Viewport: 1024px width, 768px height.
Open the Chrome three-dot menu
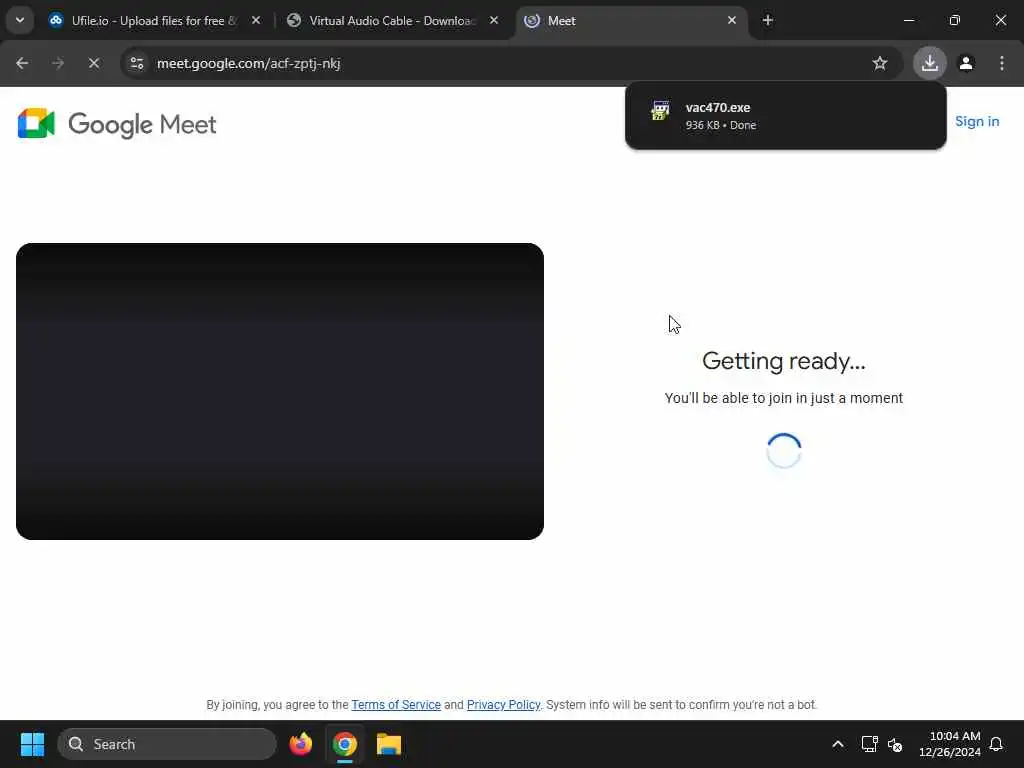click(1002, 63)
